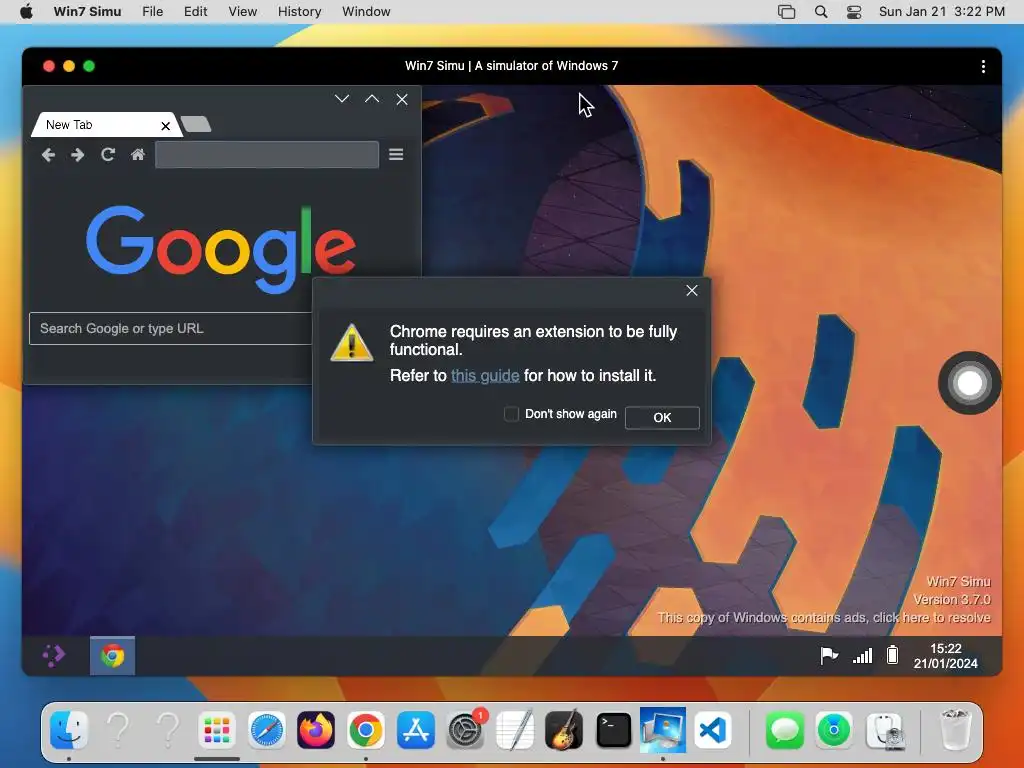Launch Safari from the Dock
The width and height of the screenshot is (1024, 768).
tap(266, 729)
